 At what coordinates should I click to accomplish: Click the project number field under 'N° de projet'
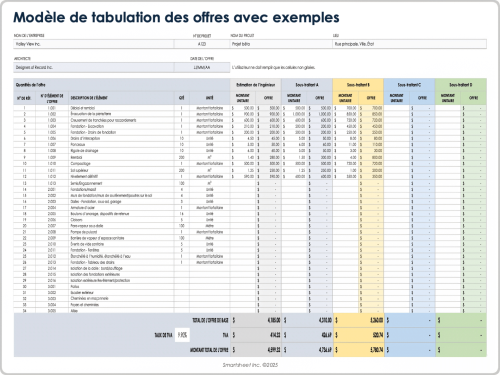(x=202, y=44)
